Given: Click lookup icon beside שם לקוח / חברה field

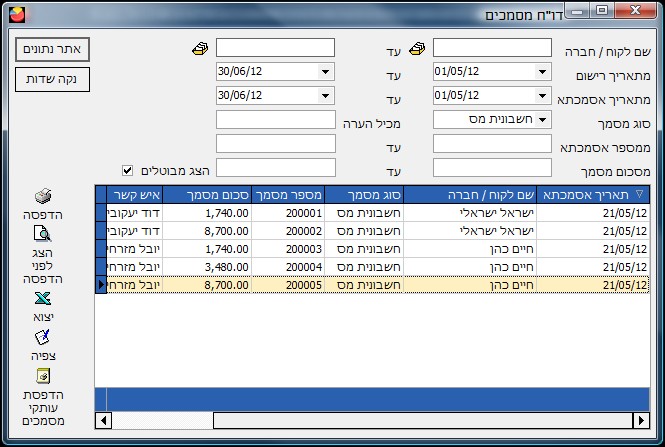Looking at the screenshot, I should click(417, 48).
